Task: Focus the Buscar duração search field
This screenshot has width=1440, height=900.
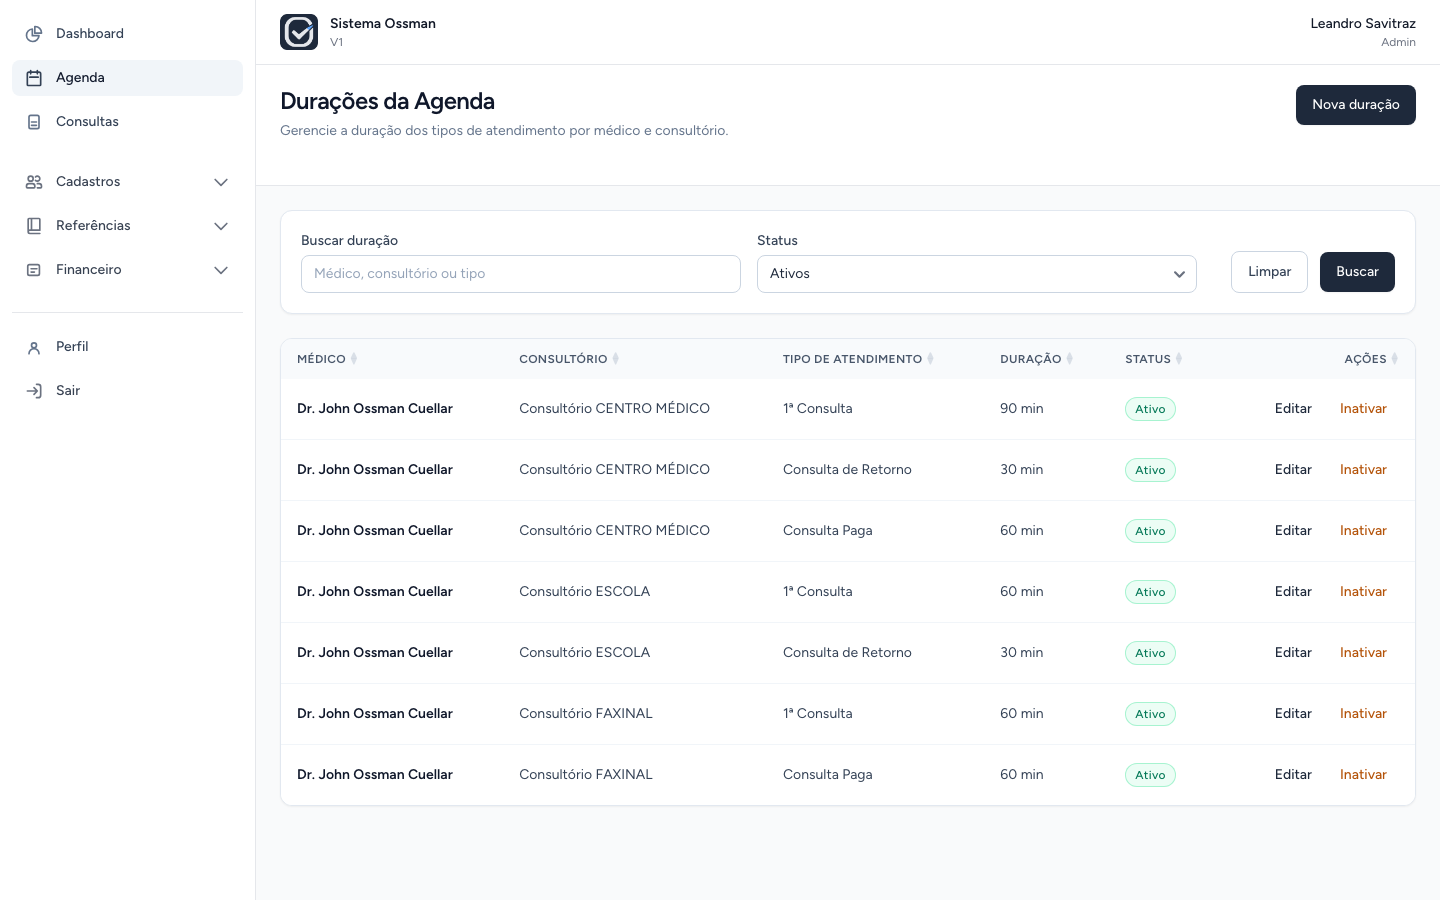Action: tap(521, 274)
